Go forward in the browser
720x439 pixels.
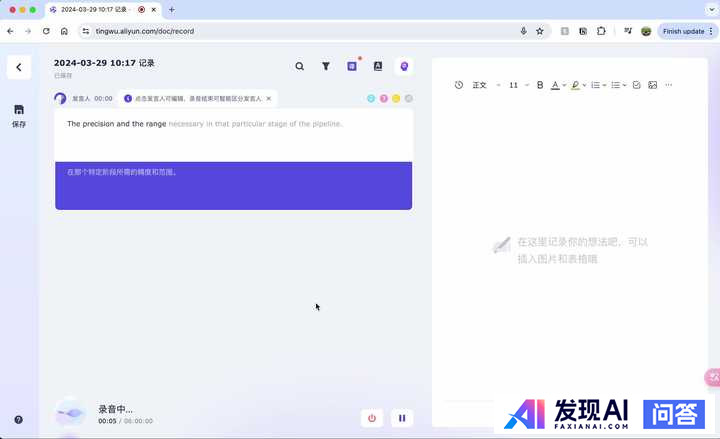[x=28, y=31]
